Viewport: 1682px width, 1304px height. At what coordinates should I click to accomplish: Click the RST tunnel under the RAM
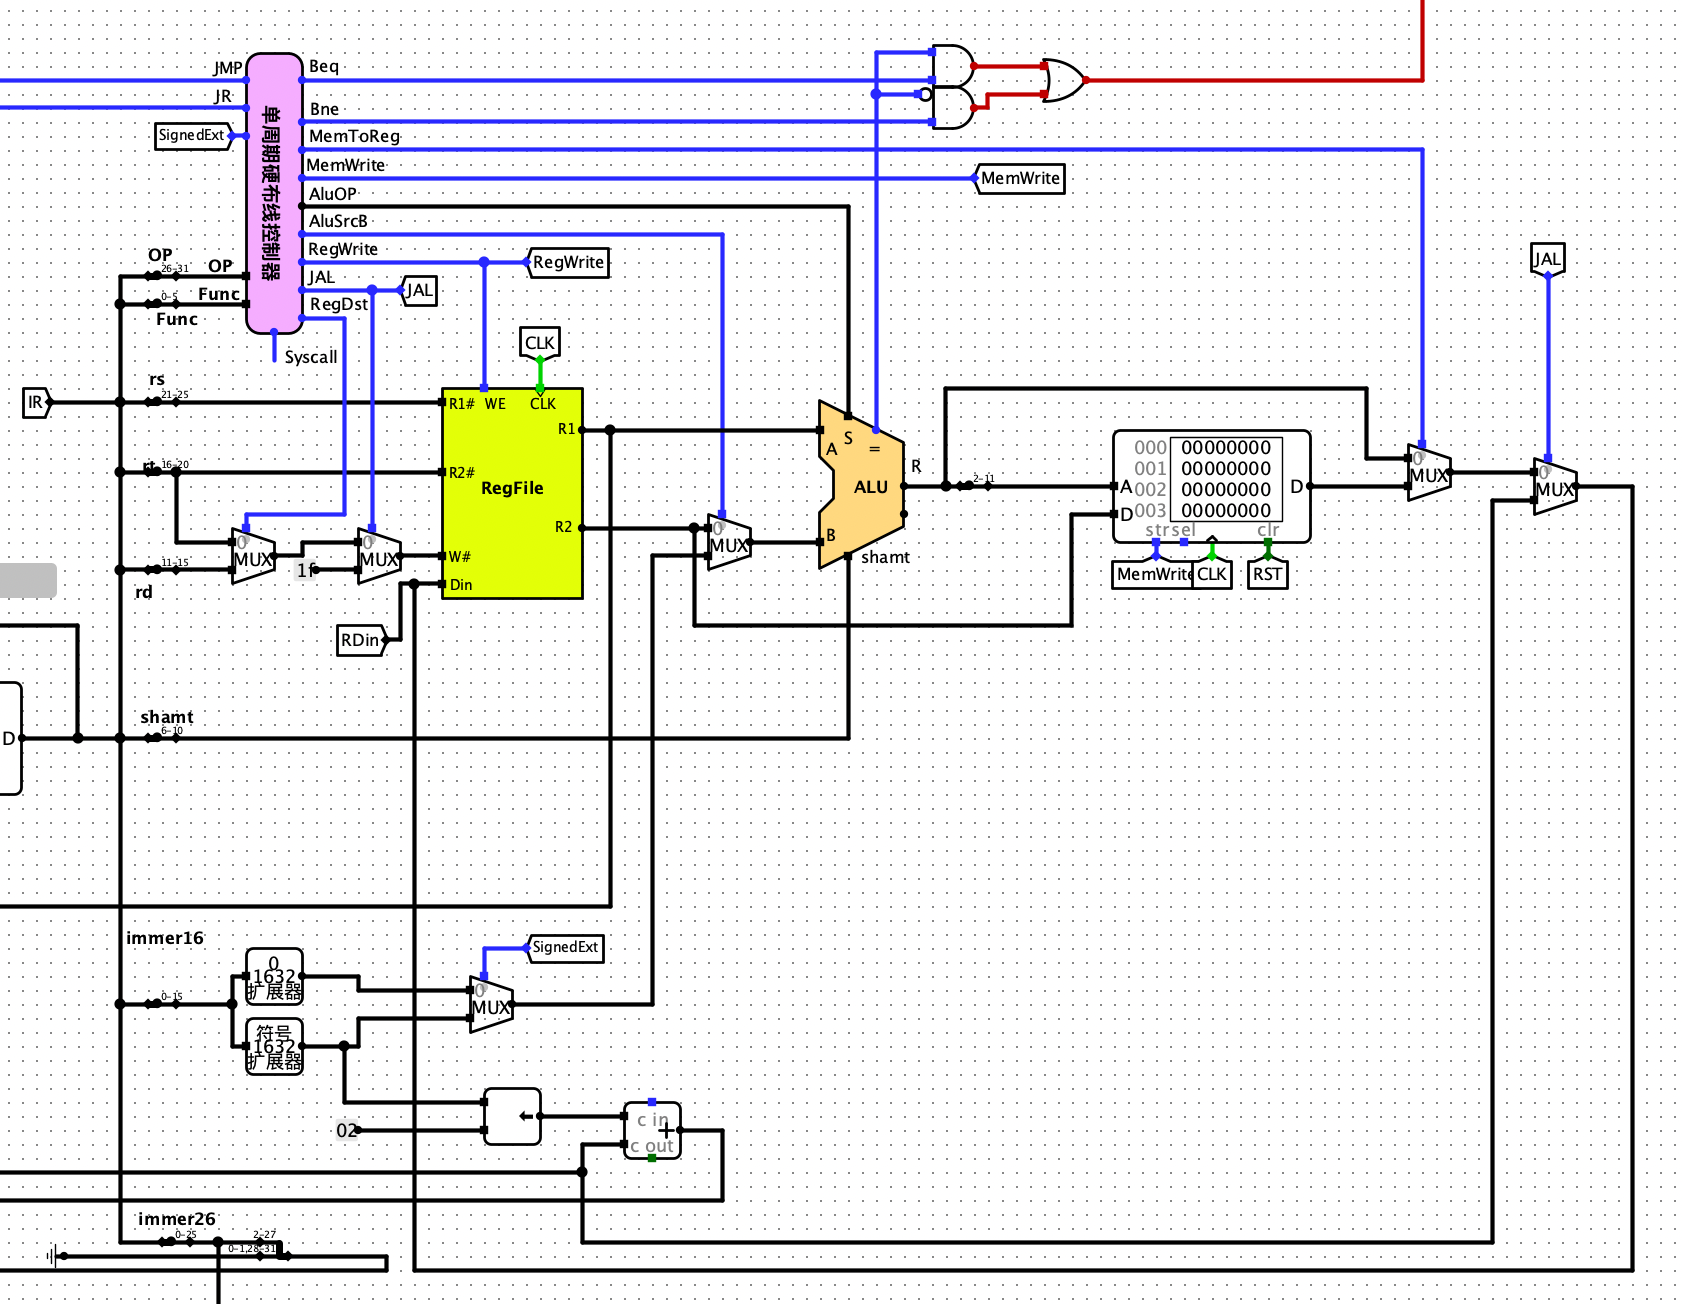1268,574
